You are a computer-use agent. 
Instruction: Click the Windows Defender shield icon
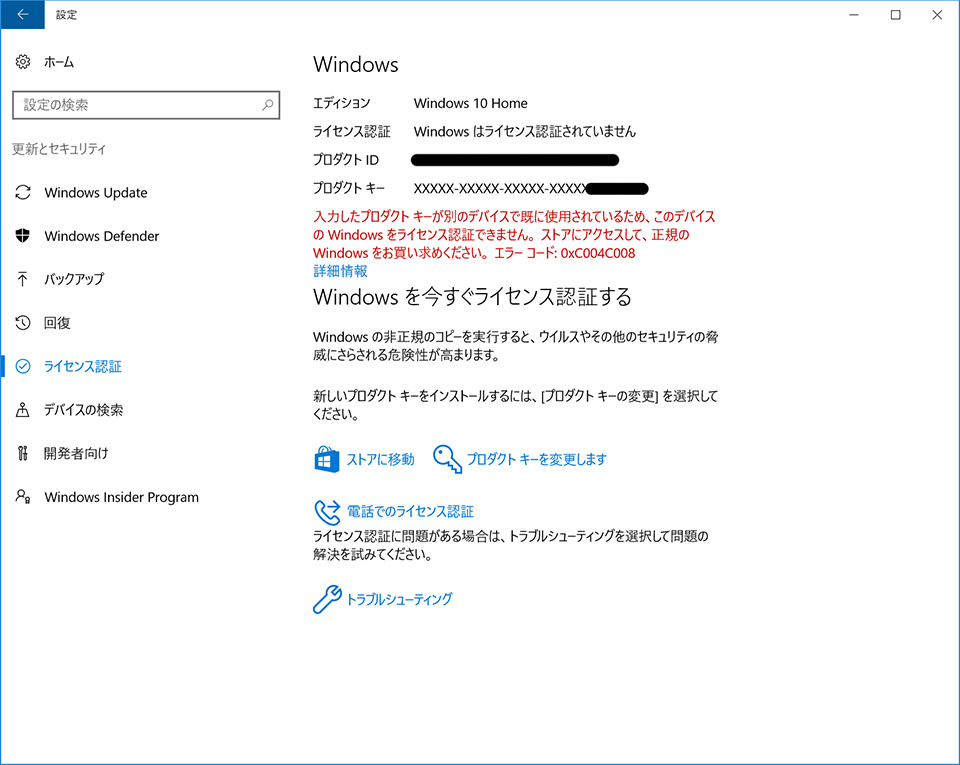point(23,236)
